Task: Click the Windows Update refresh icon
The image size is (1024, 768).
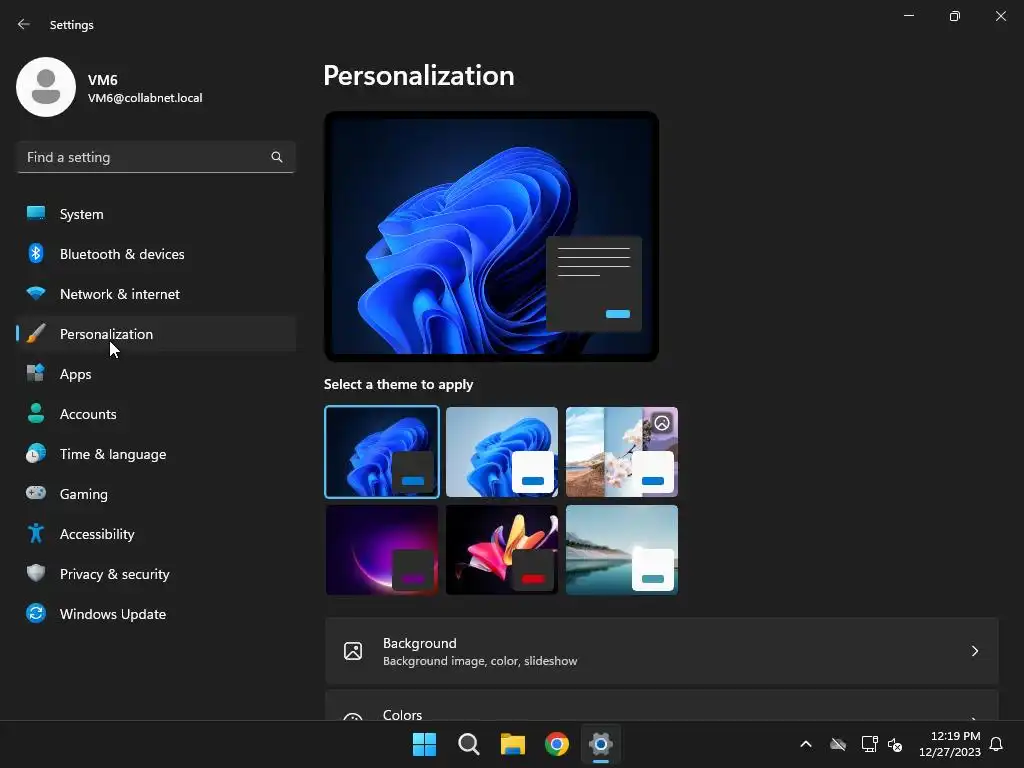Action: pos(36,613)
